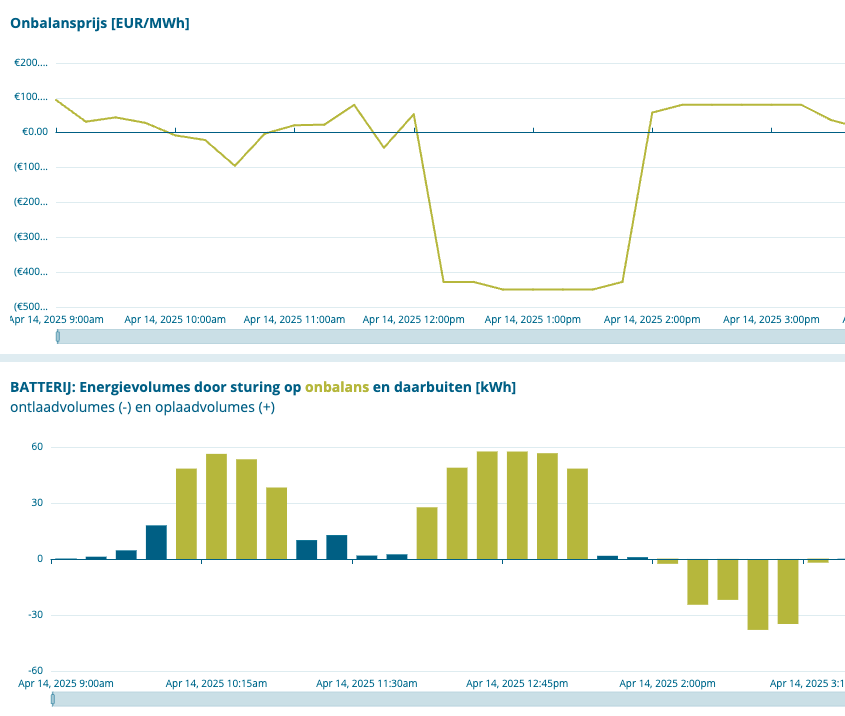Click the price line dip near 10:30am
845x716 pixels.
(x=235, y=165)
